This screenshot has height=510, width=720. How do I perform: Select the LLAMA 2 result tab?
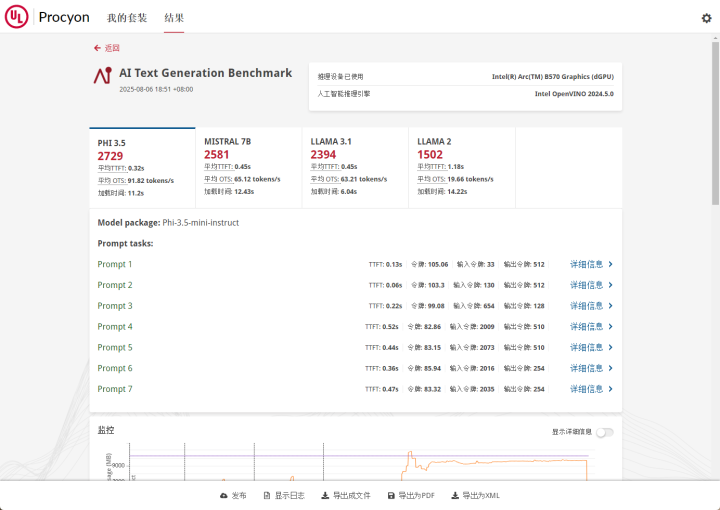tap(462, 168)
